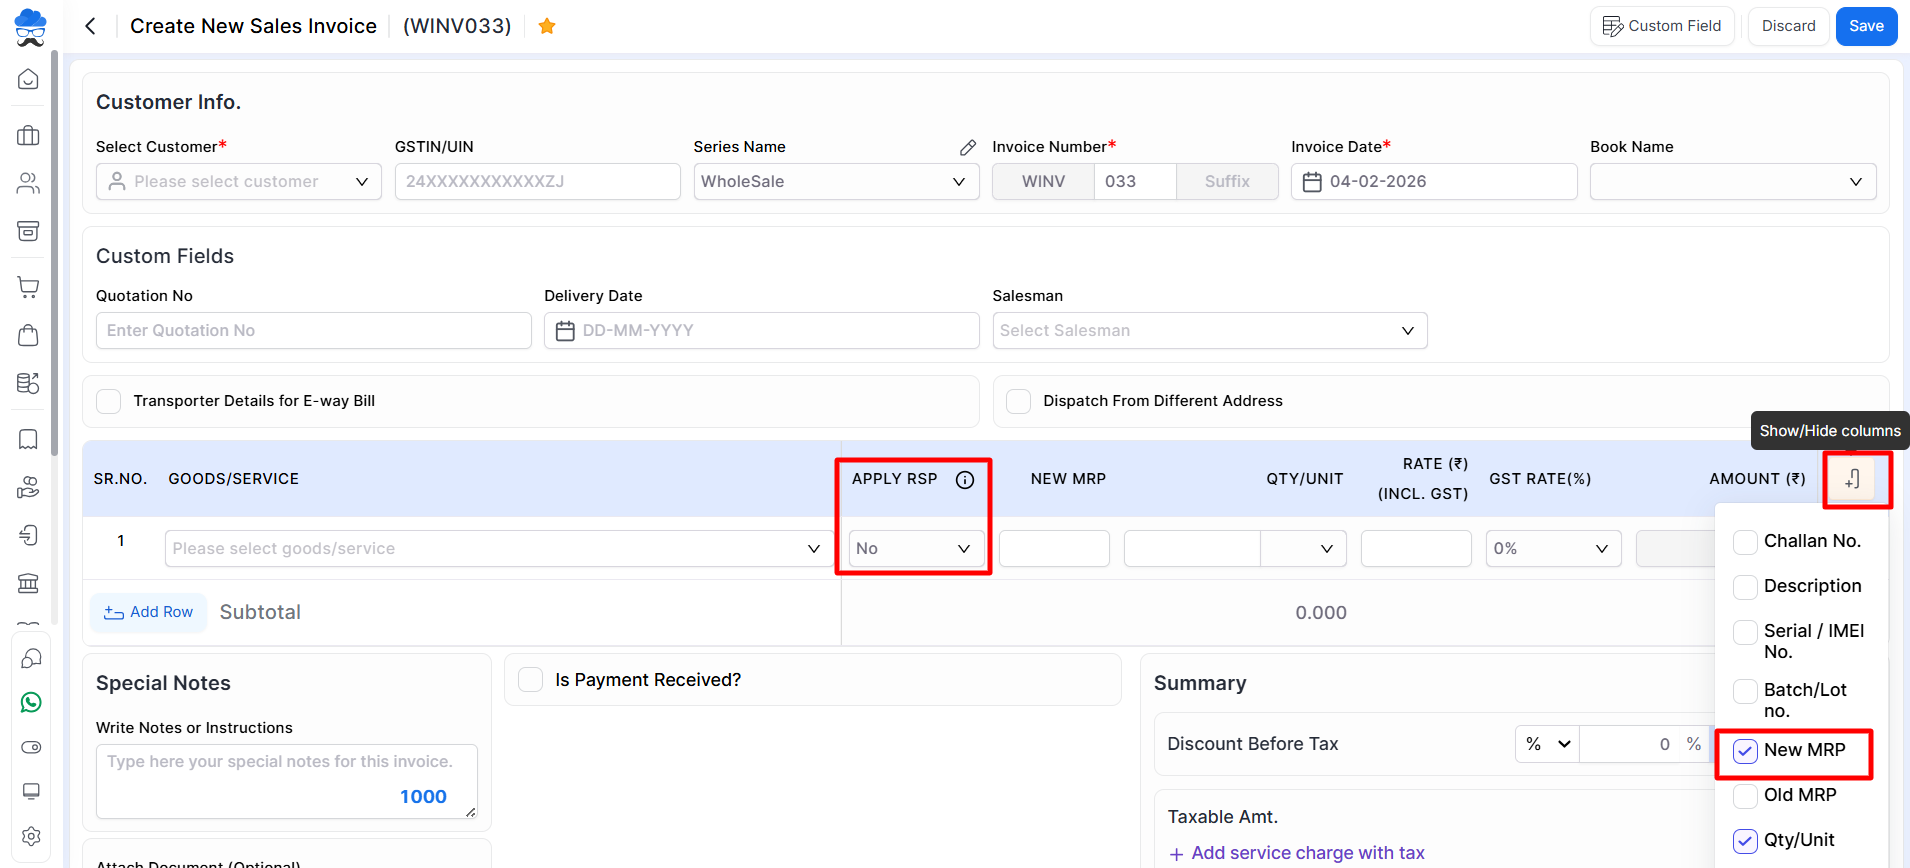Click the favorite star icon
Screen dimensions: 1910x868
tap(547, 26)
